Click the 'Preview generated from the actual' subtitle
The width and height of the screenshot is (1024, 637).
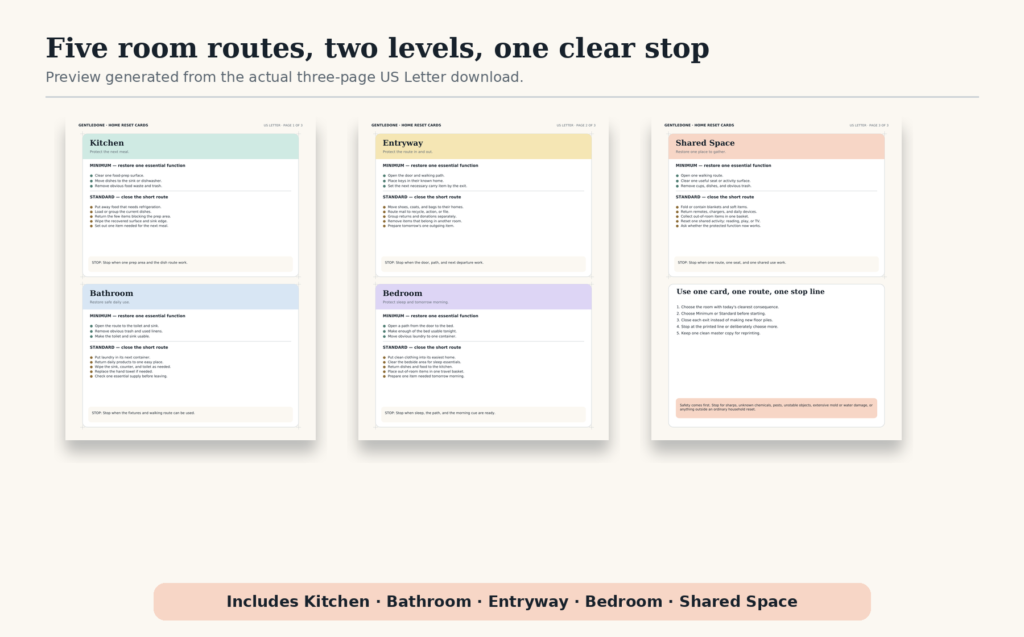[x=284, y=77]
